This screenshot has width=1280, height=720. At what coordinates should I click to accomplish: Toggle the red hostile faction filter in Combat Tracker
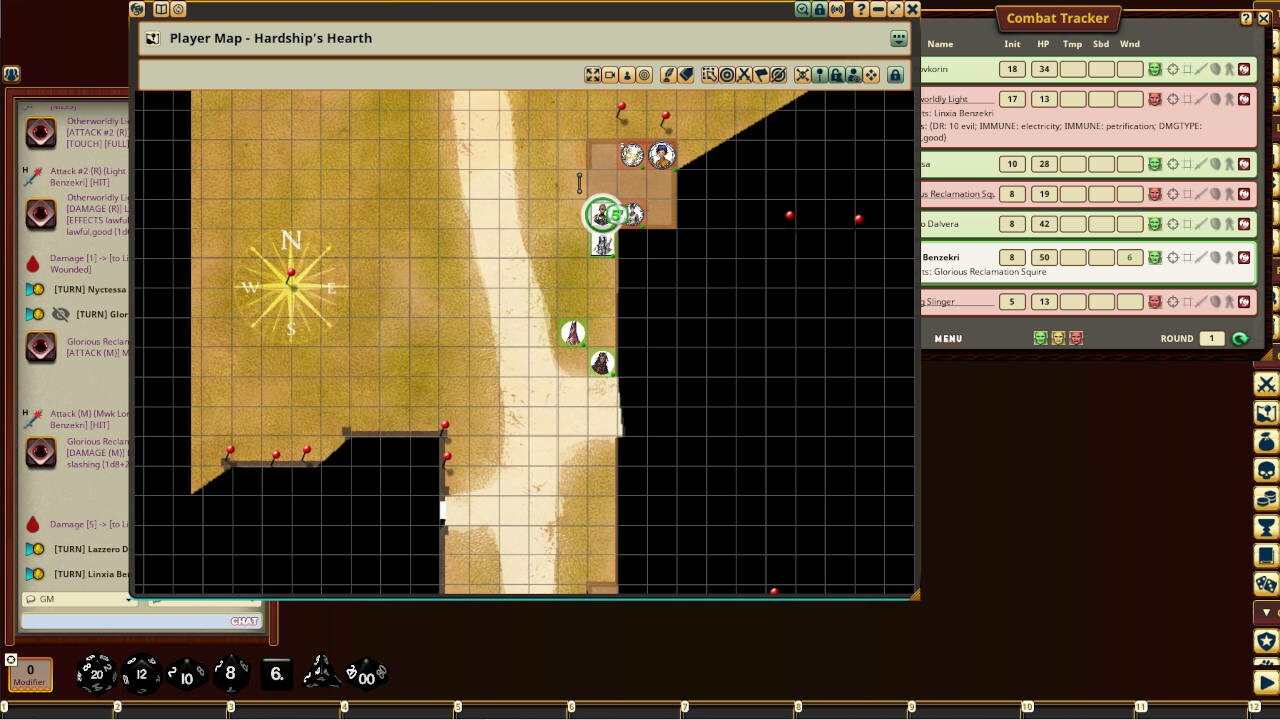pyautogui.click(x=1074, y=338)
